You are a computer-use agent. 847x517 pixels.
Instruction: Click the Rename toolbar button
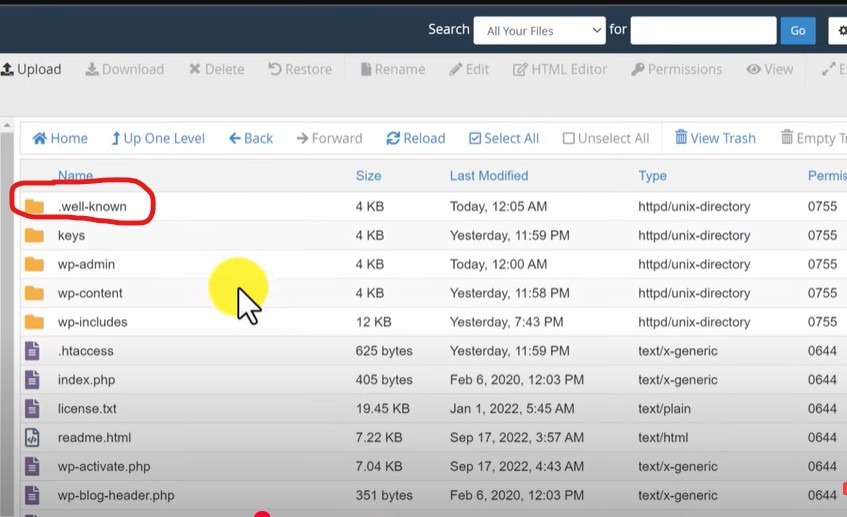tap(393, 69)
